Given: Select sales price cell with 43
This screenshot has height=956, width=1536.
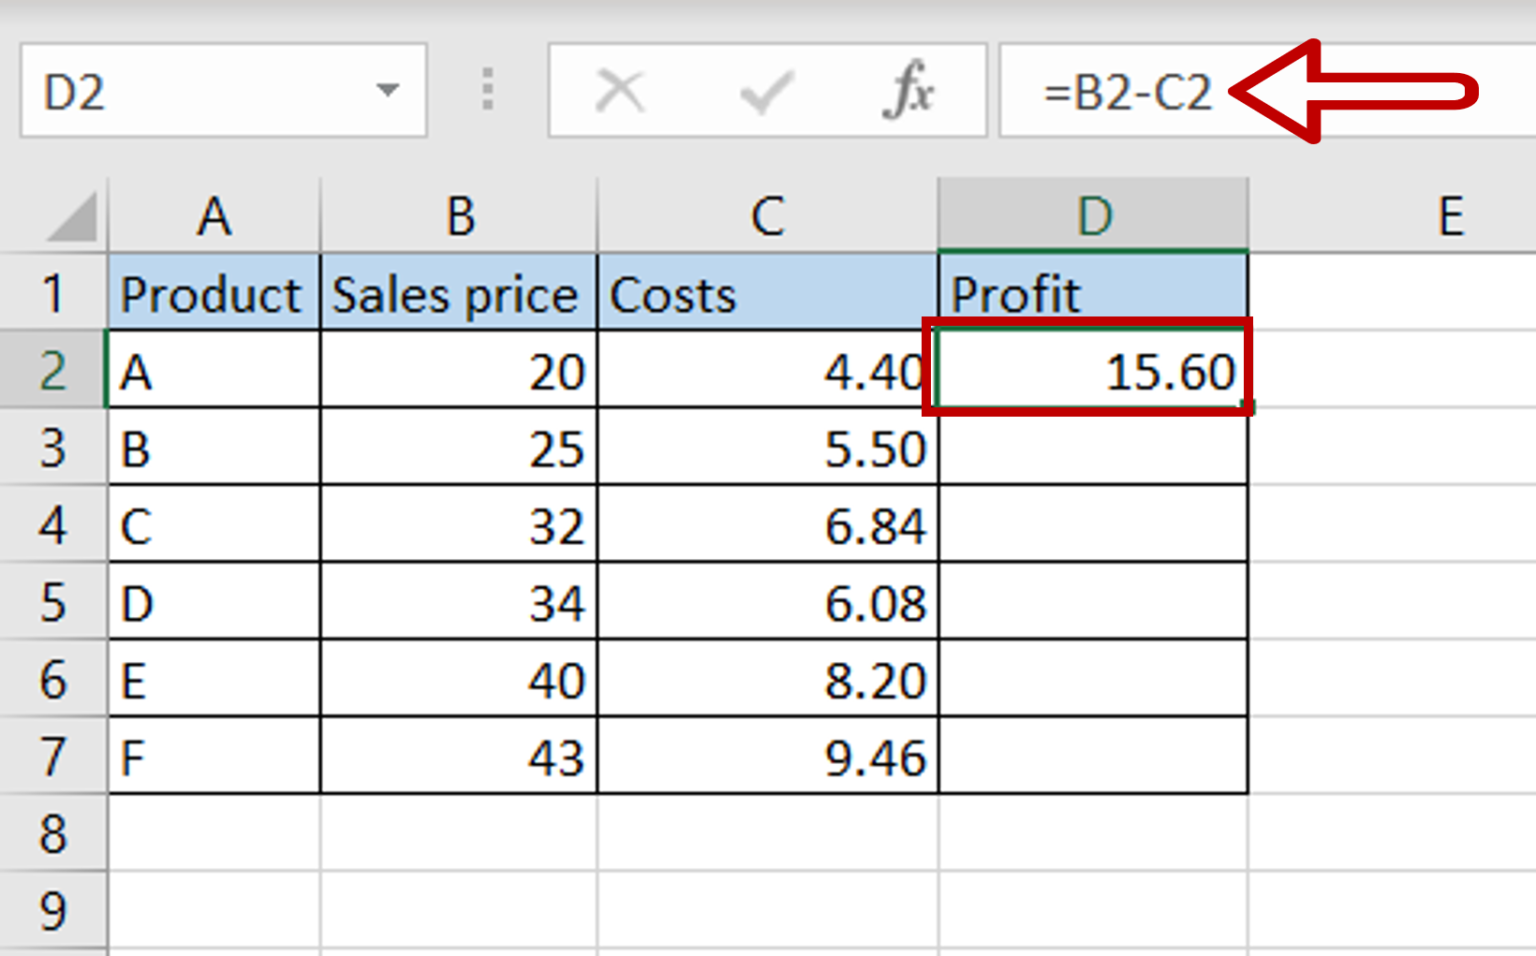Looking at the screenshot, I should 459,755.
